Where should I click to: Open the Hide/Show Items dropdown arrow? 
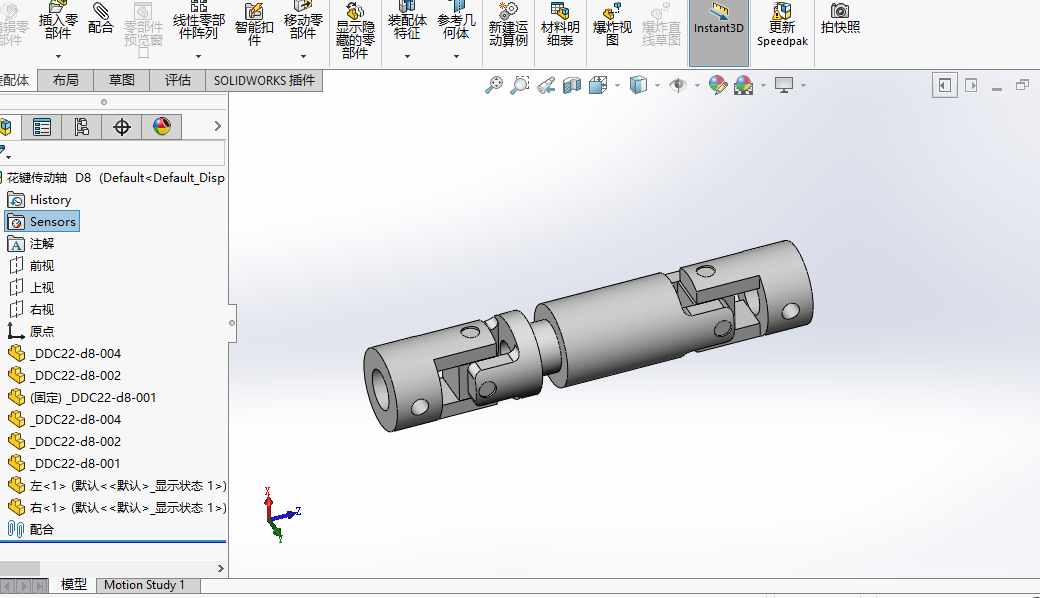coord(697,86)
